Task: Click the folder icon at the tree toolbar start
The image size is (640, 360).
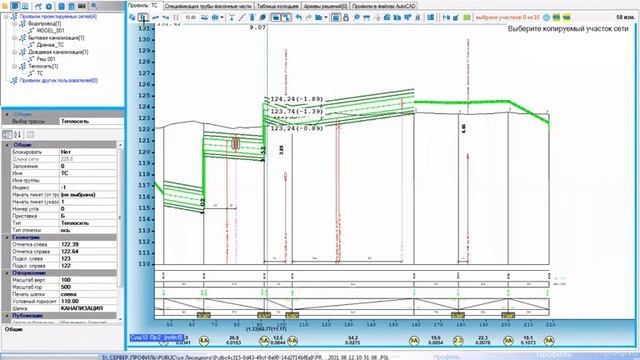Action: point(5,6)
